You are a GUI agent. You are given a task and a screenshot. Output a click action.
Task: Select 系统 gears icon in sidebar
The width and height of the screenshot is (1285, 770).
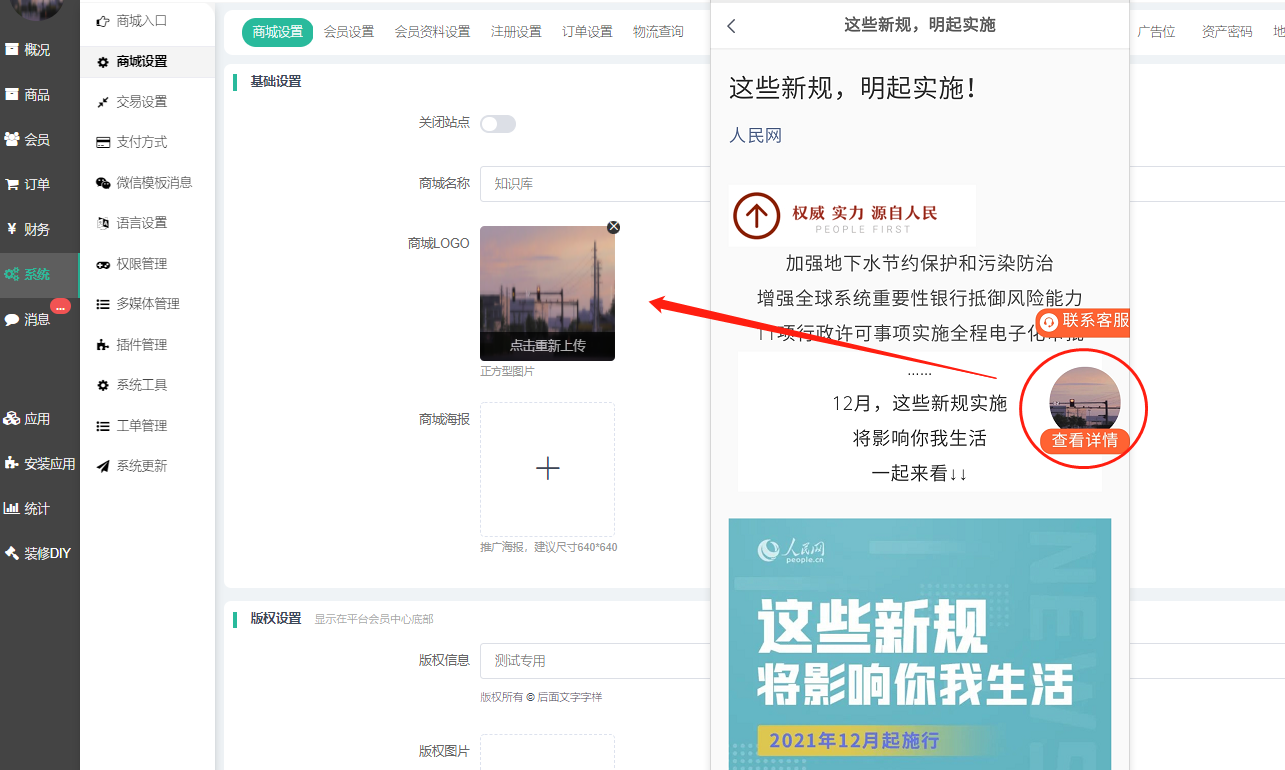(x=12, y=274)
